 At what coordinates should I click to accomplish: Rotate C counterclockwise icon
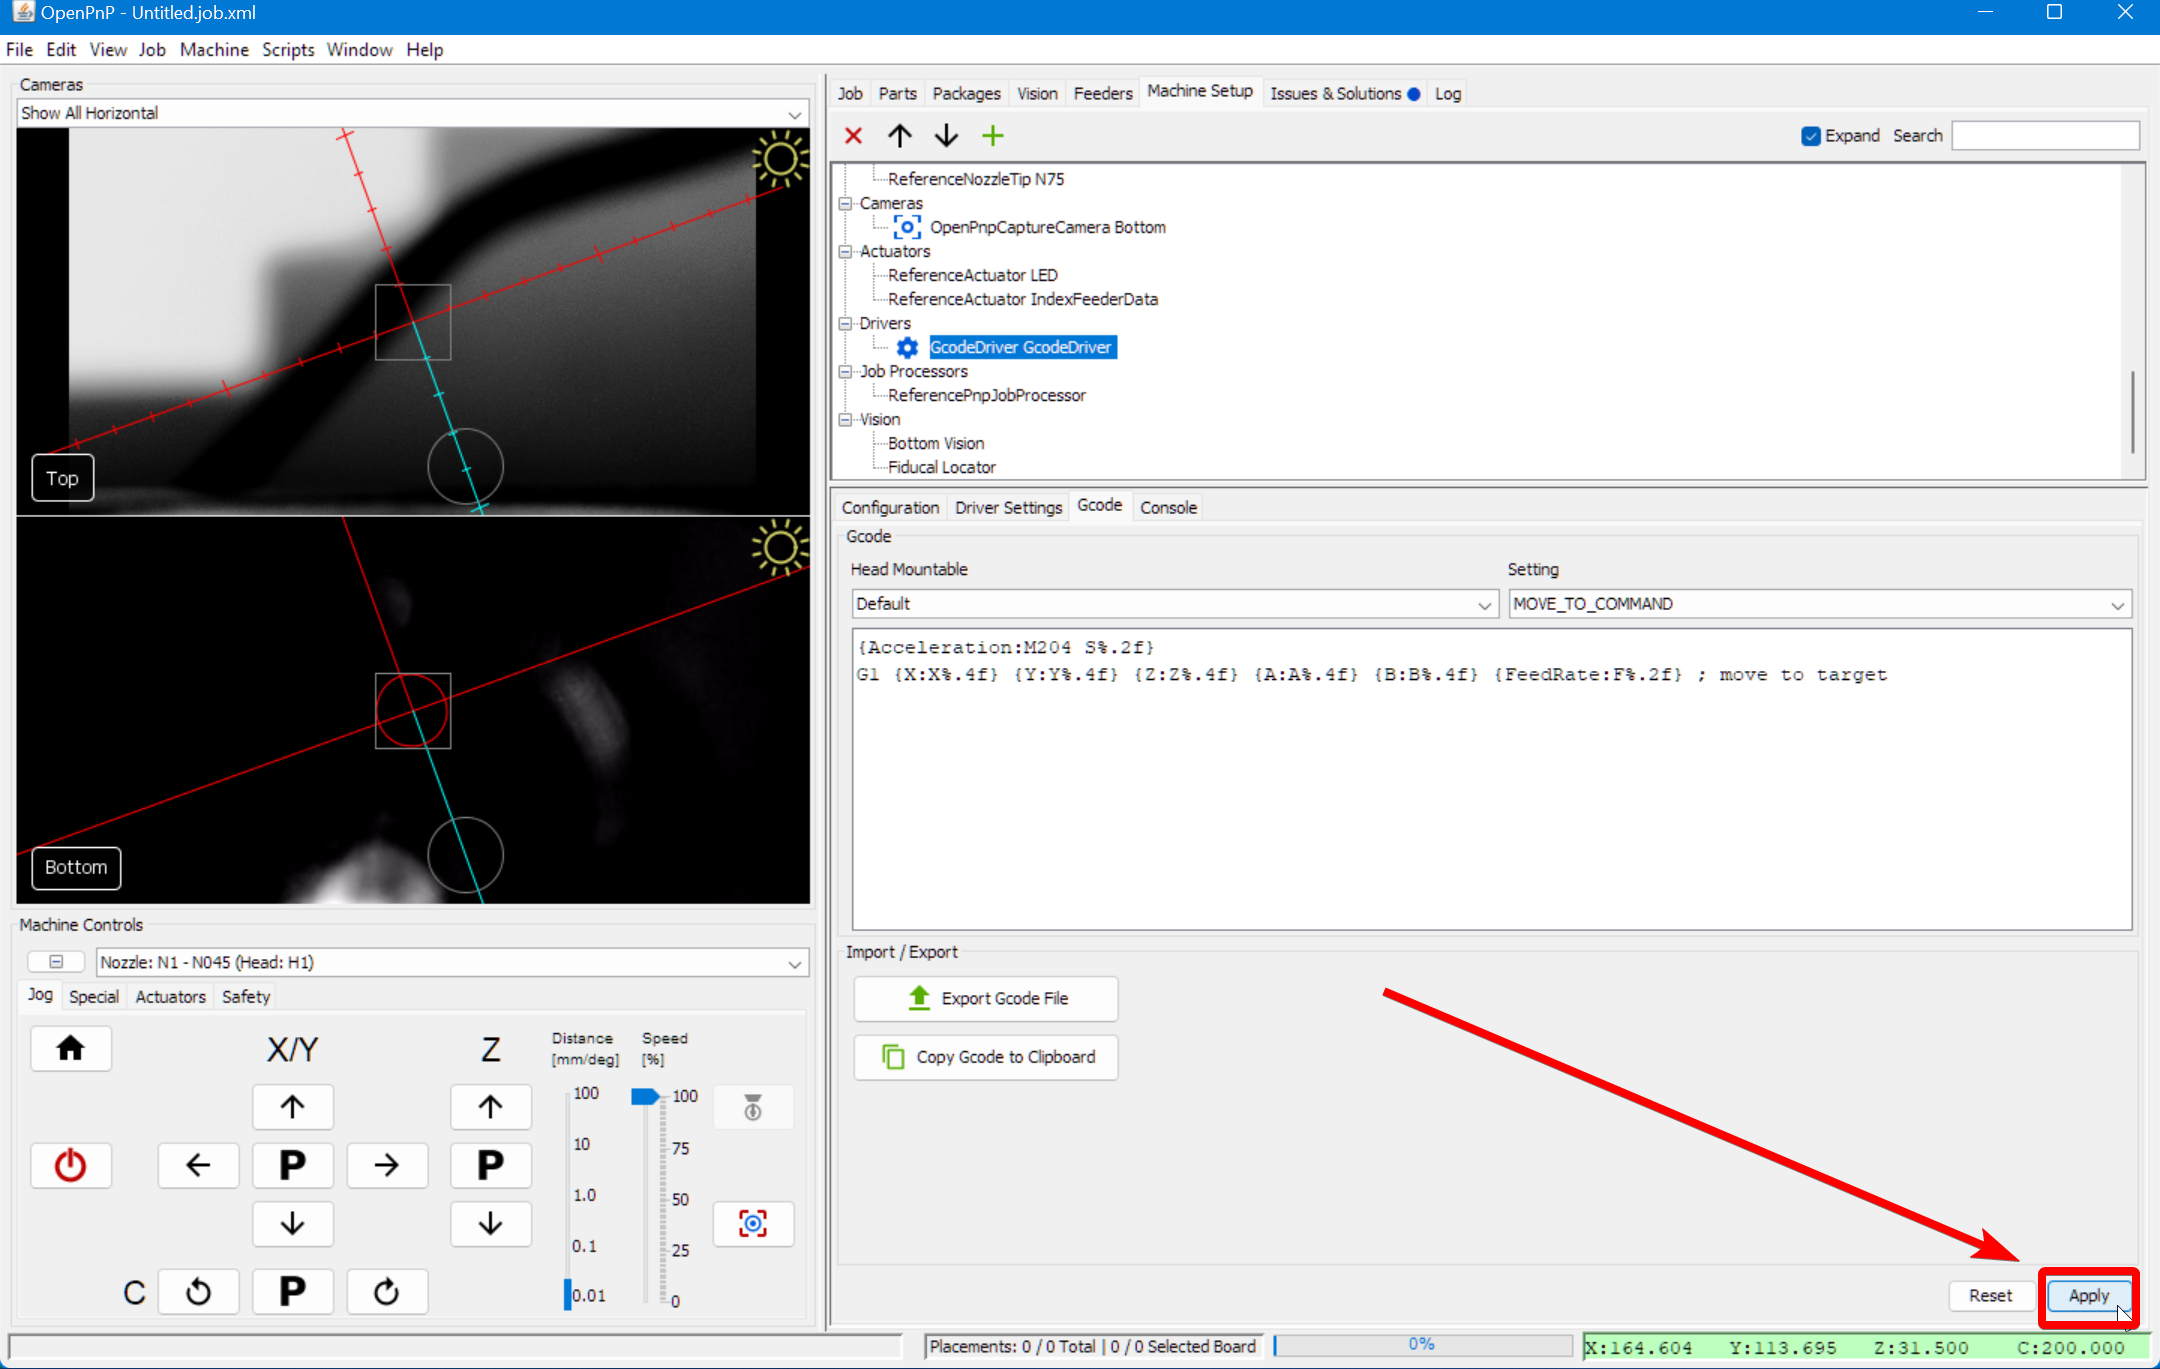point(198,1292)
